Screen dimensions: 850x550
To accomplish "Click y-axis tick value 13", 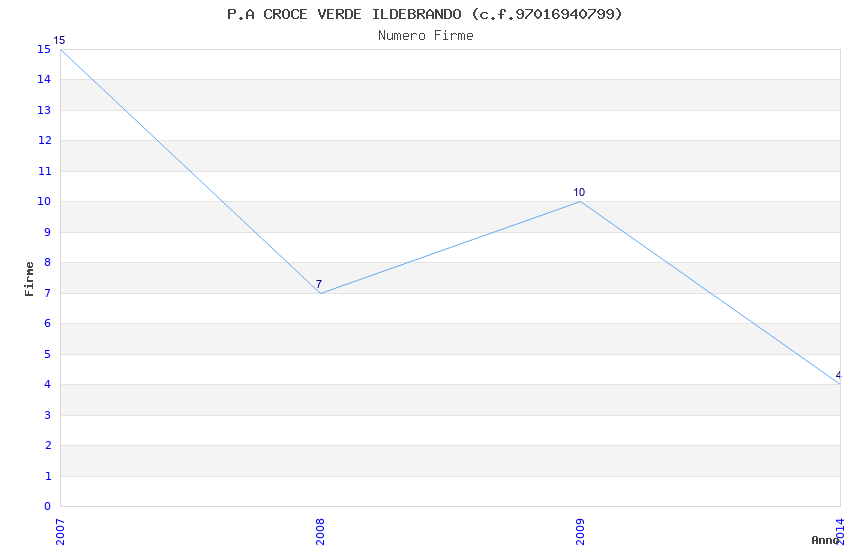I will pos(44,111).
